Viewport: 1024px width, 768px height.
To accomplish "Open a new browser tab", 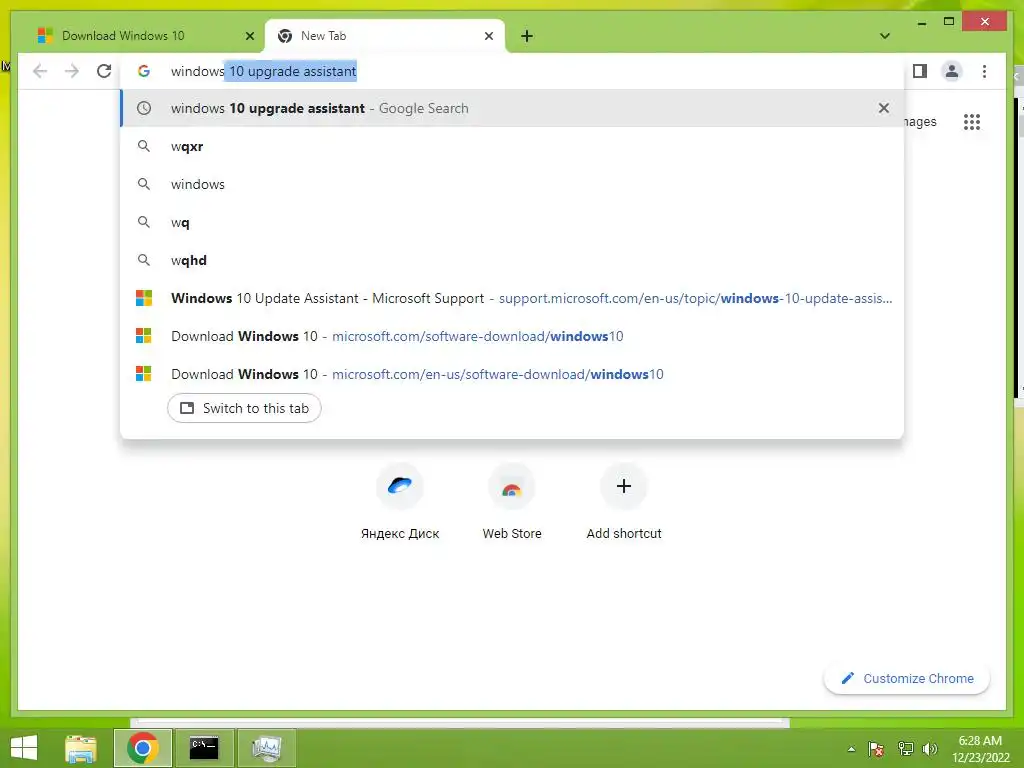I will tap(527, 36).
